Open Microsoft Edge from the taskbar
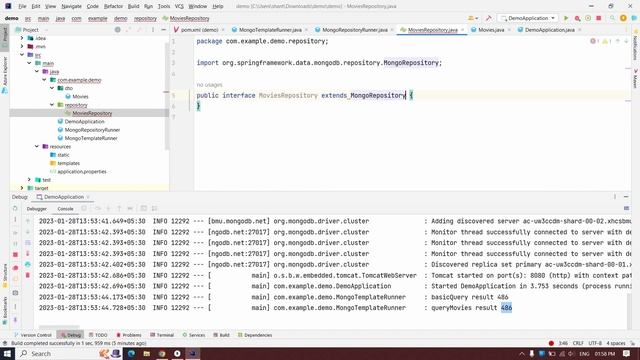Image resolution: width=640 pixels, height=360 pixels. (x=131, y=353)
